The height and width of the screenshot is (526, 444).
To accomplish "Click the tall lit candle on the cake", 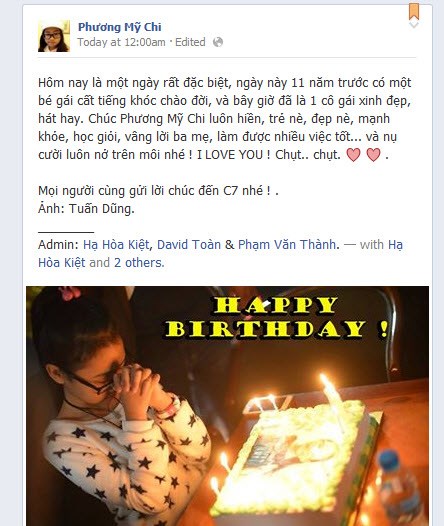I will 333,399.
